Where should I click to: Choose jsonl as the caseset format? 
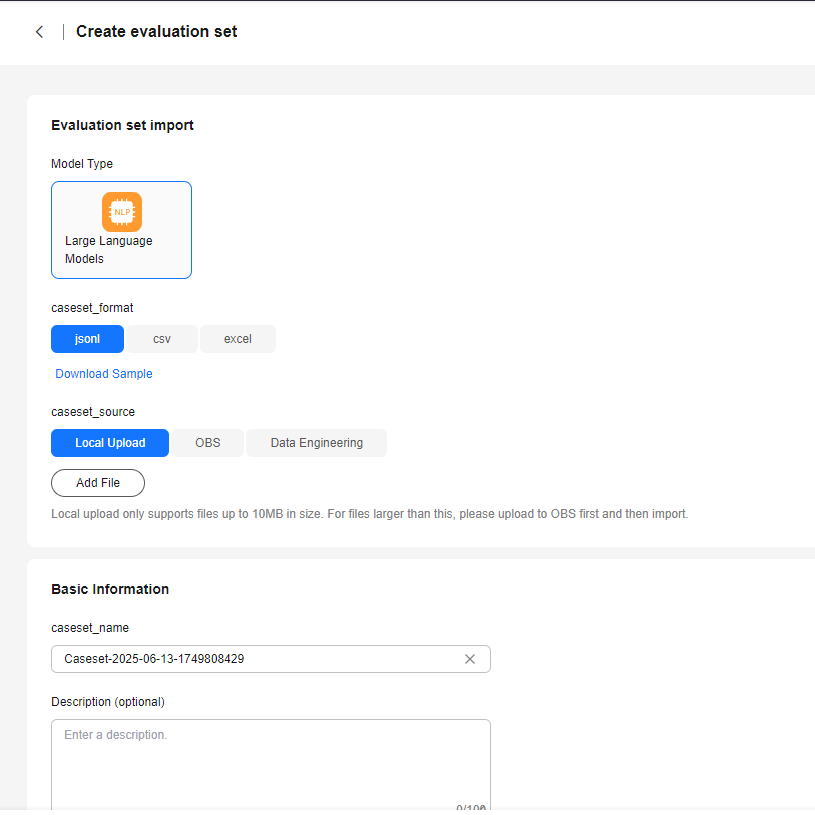tap(87, 339)
